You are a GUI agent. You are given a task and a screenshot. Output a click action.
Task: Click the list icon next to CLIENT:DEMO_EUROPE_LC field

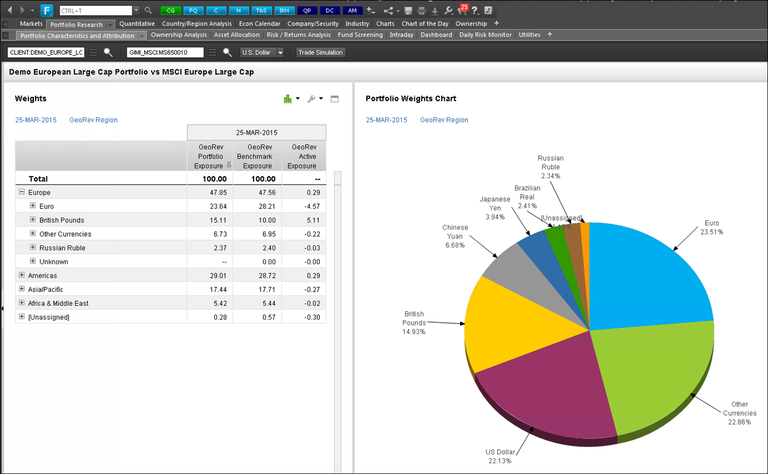coord(93,52)
